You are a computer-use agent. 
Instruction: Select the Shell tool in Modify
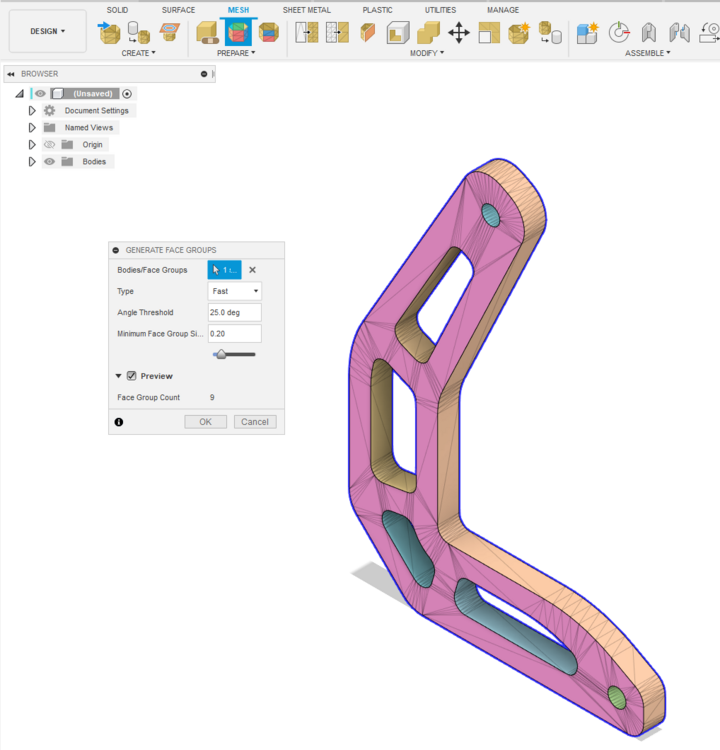pos(398,33)
